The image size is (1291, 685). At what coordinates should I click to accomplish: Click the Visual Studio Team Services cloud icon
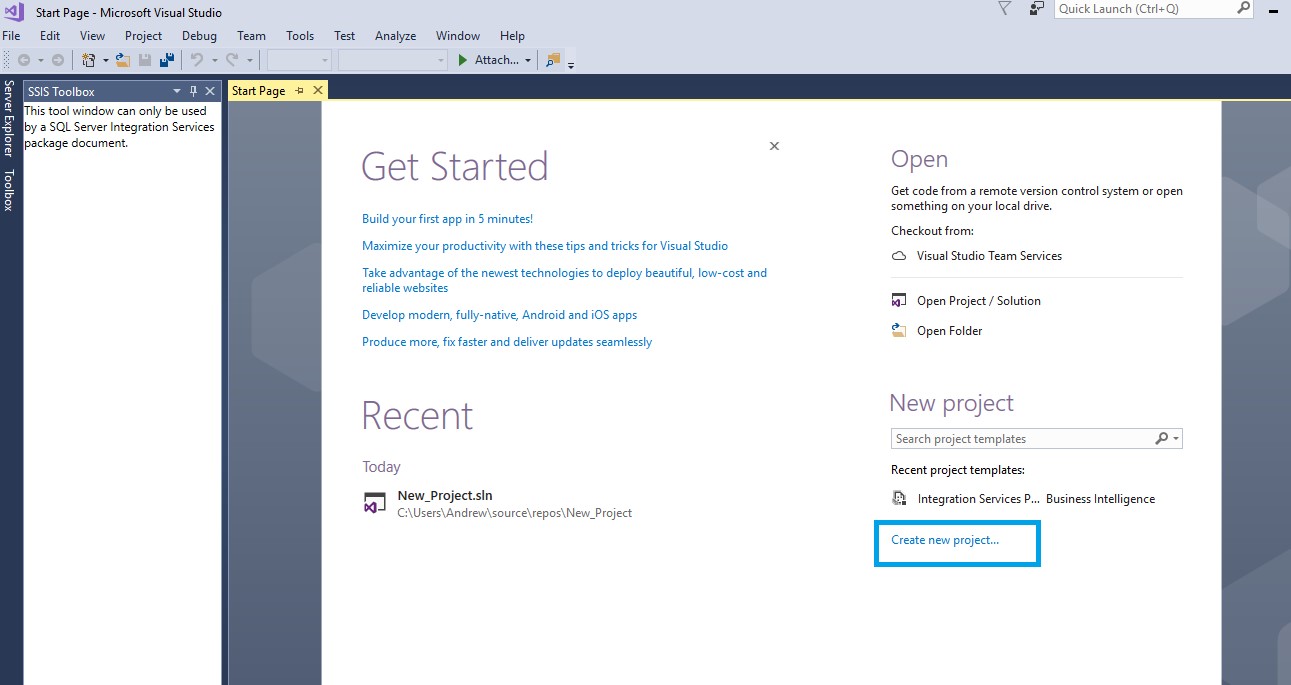click(899, 256)
